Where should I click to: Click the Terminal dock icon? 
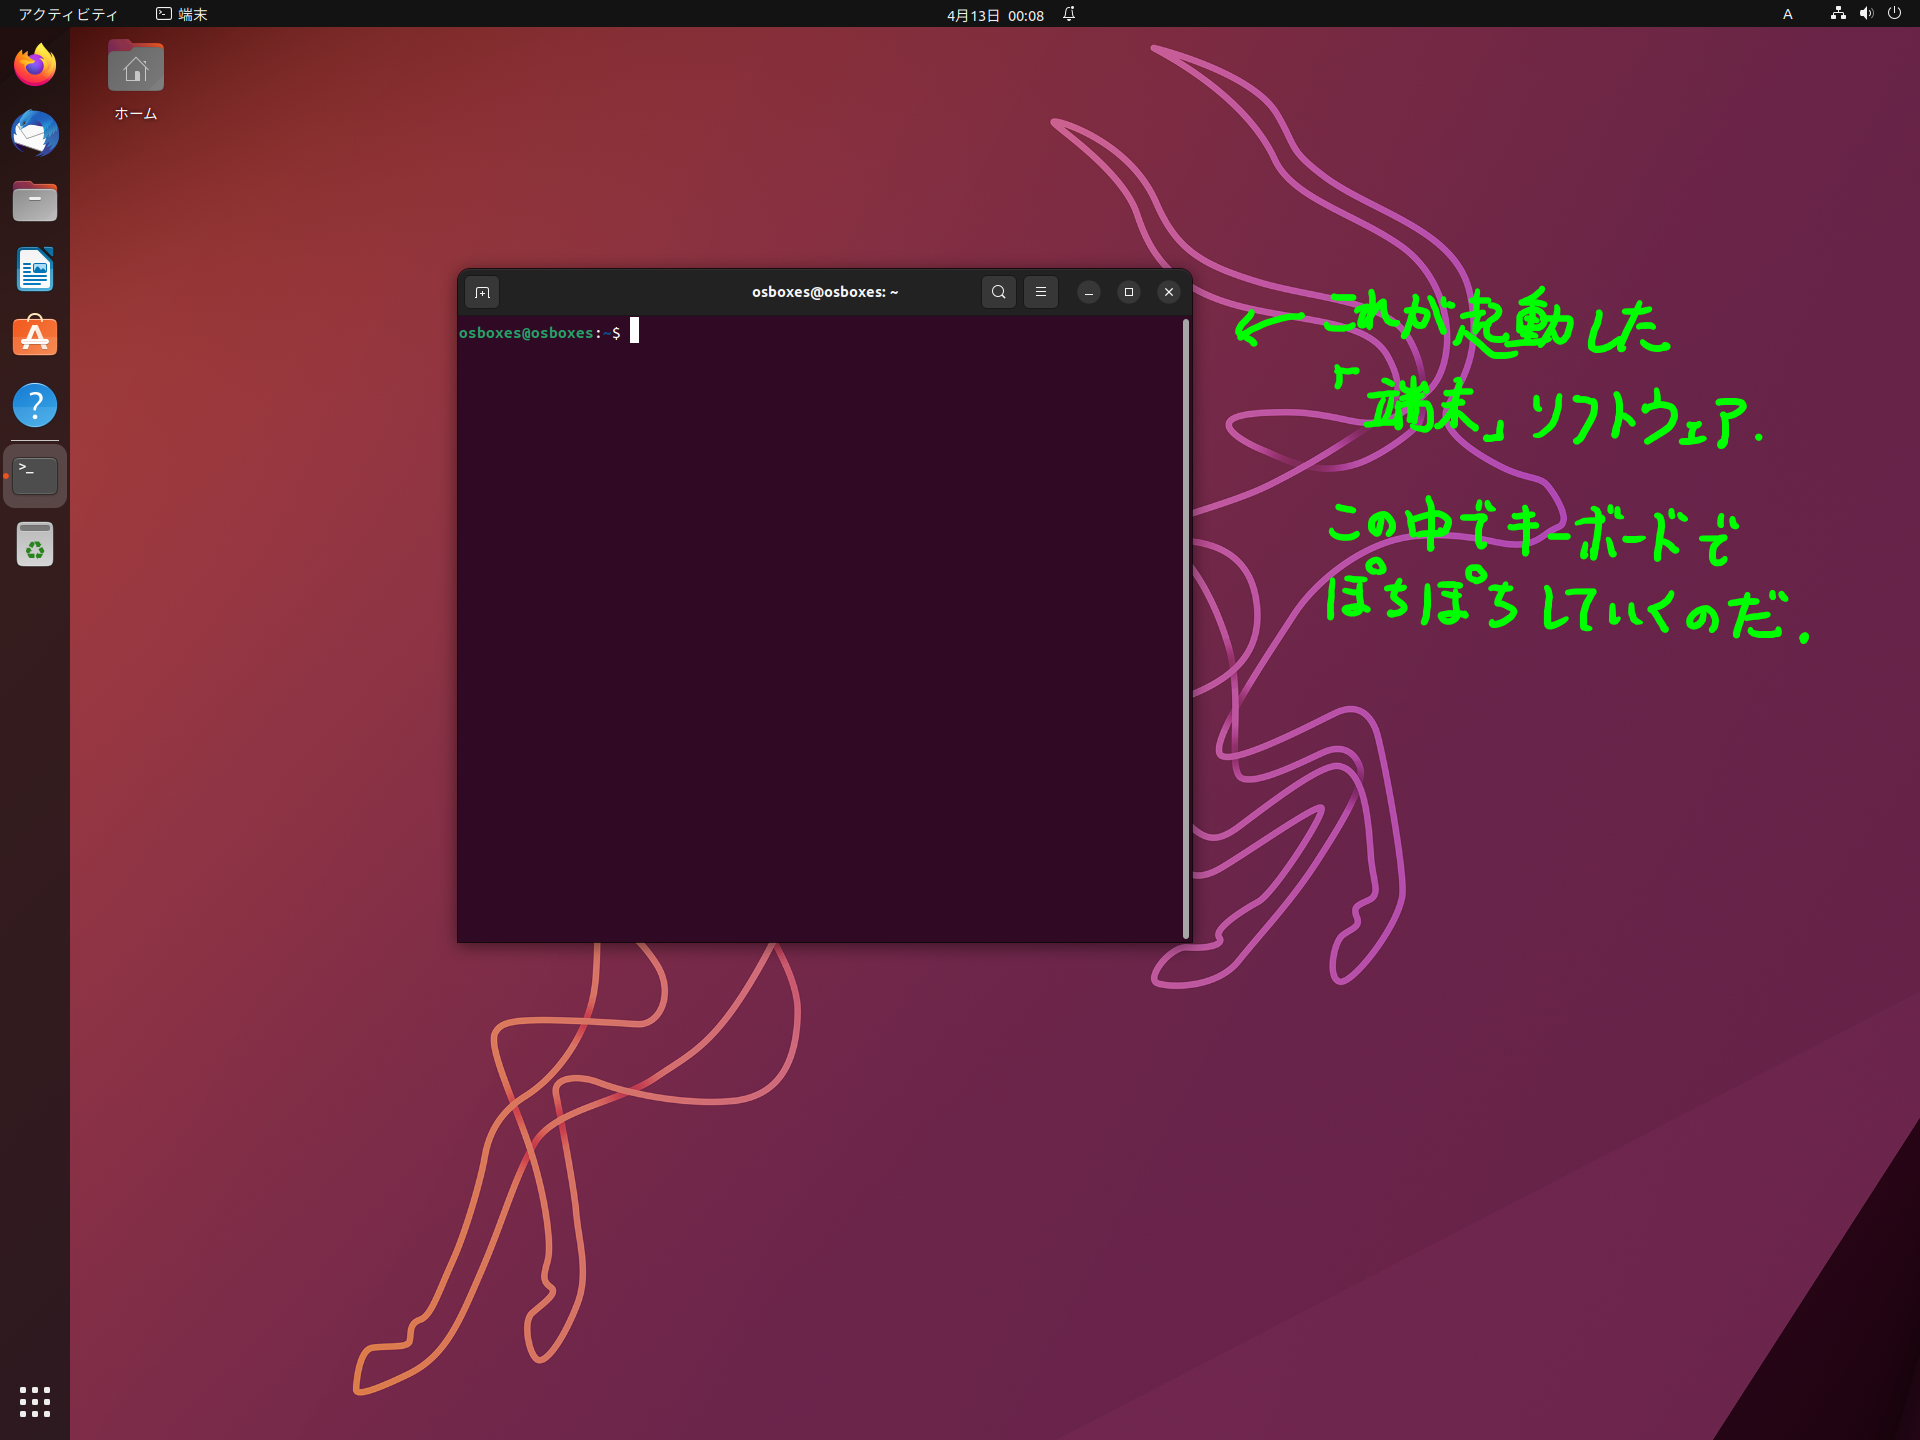coord(35,476)
